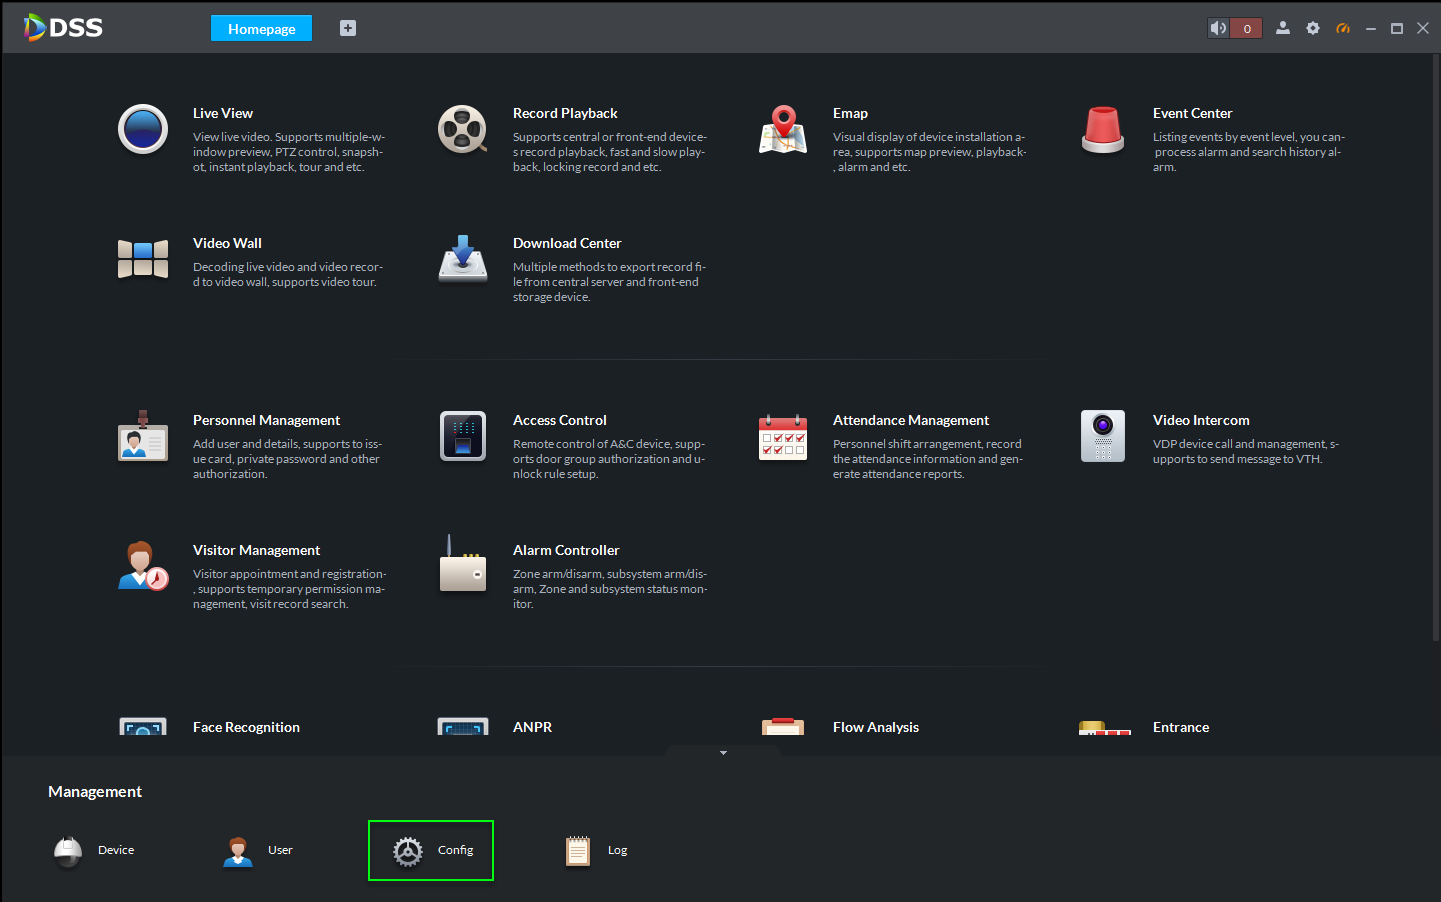Open the Visitor Management title link
The height and width of the screenshot is (902, 1441).
(x=256, y=550)
